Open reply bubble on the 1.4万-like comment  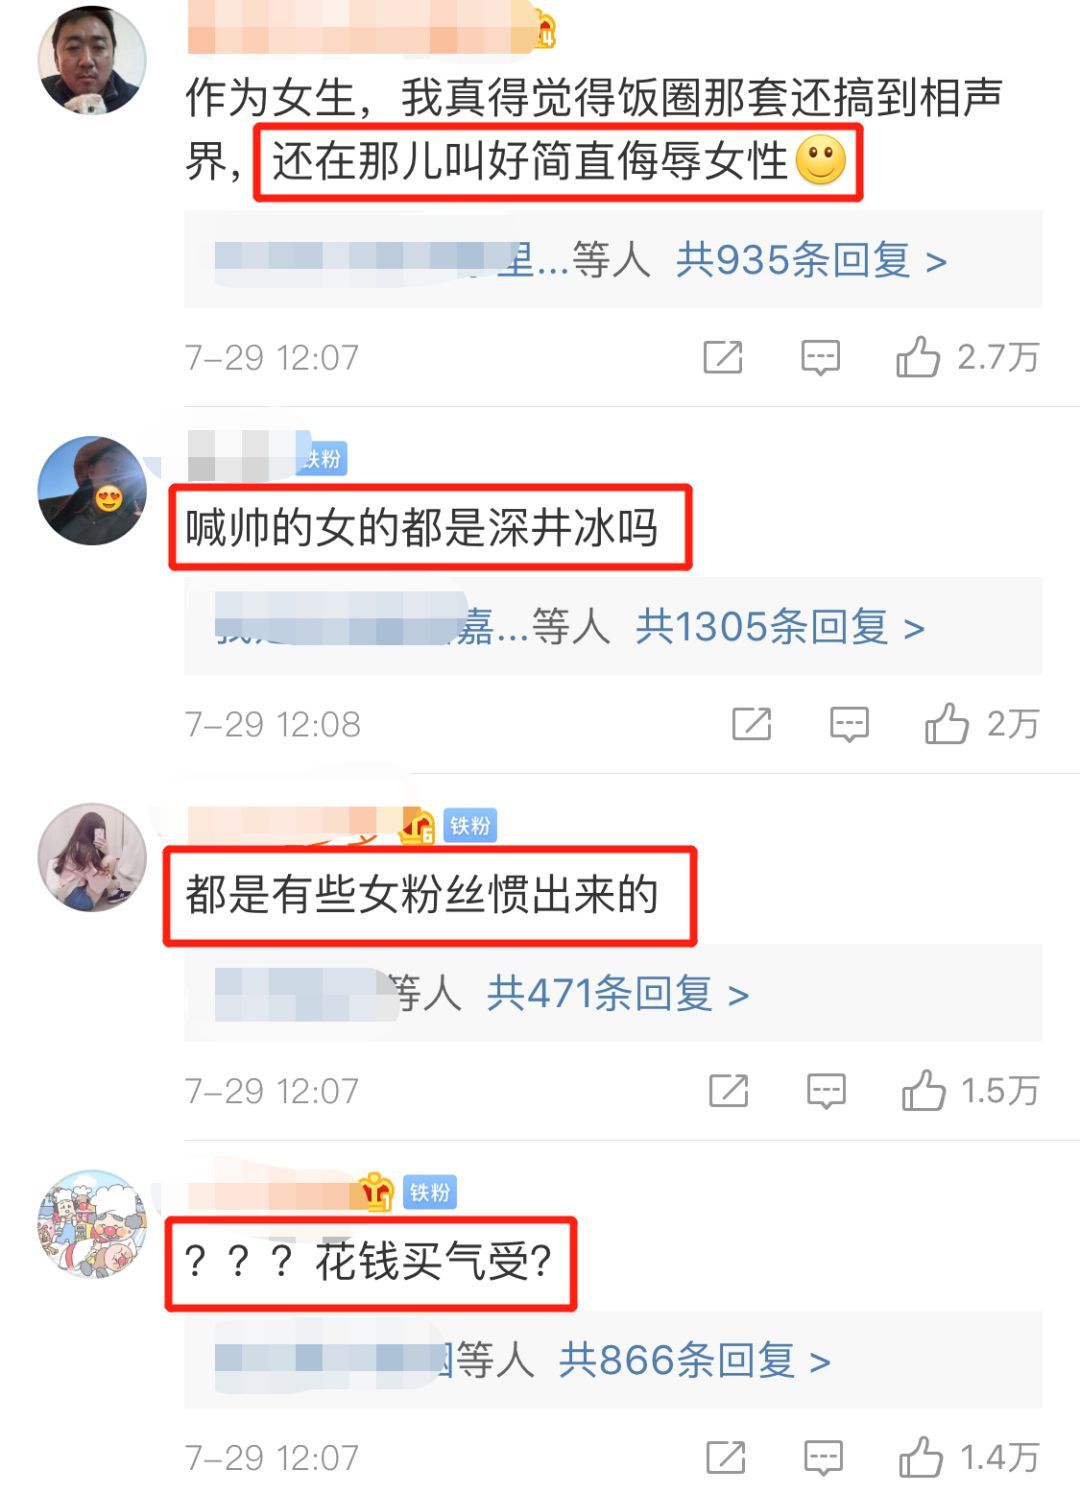pos(824,1458)
